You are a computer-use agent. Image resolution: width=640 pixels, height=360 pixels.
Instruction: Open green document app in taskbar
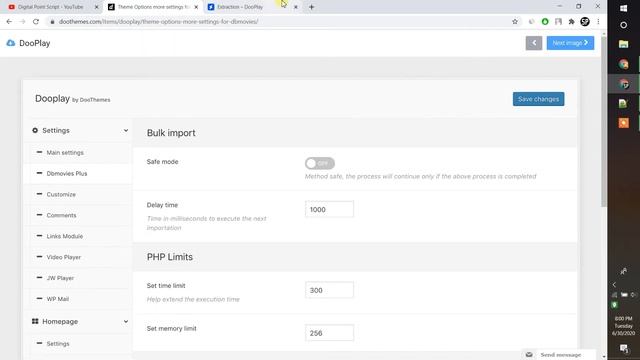(x=623, y=103)
